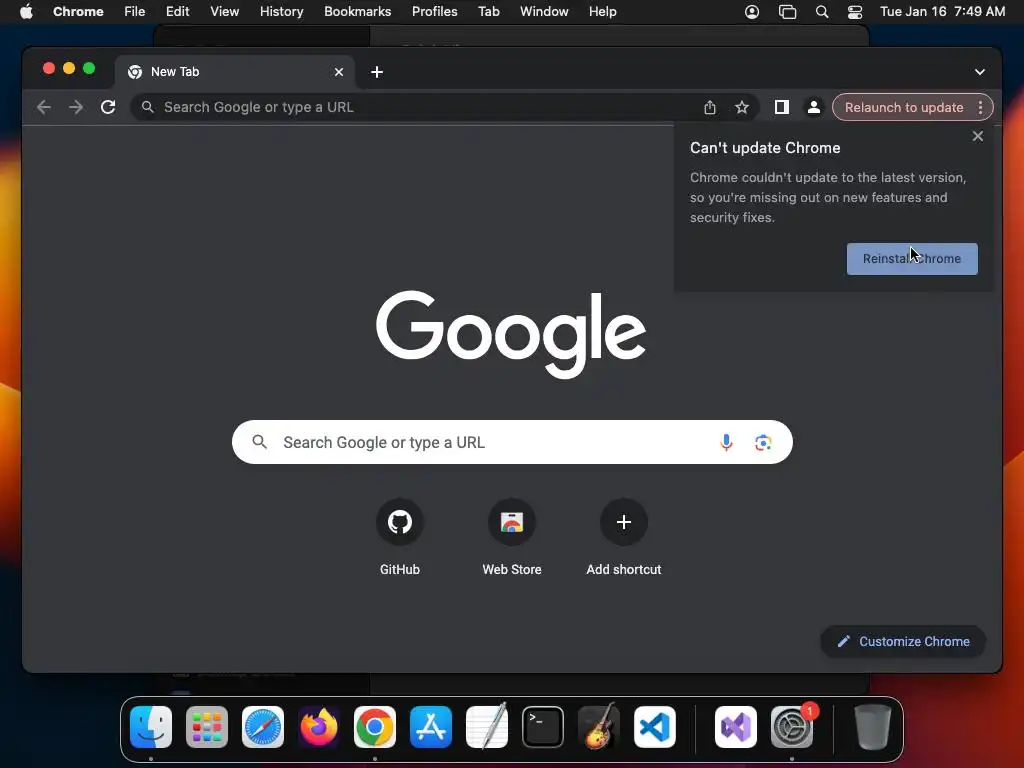Open the File menu
This screenshot has width=1024, height=768.
pyautogui.click(x=135, y=12)
